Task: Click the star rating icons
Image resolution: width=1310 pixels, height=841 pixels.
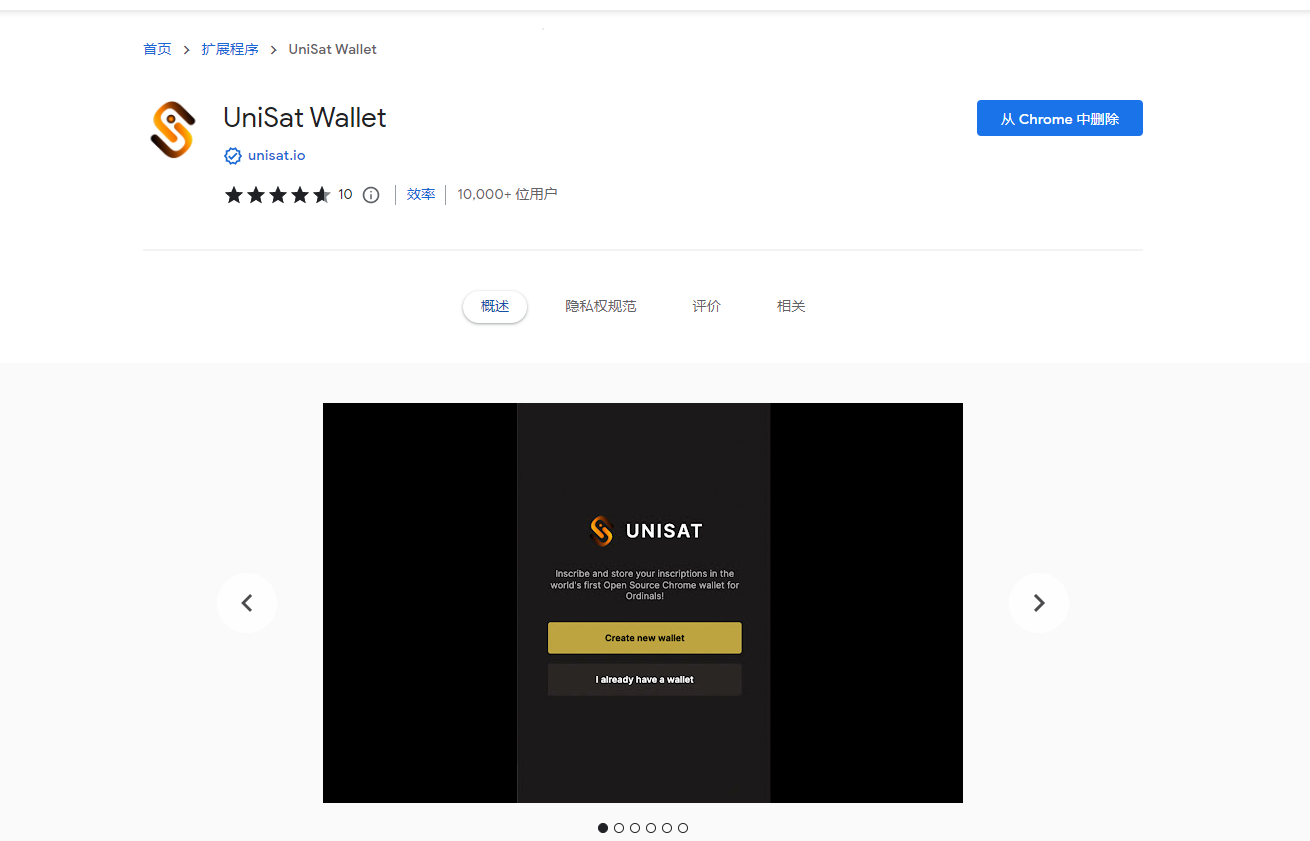Action: click(277, 195)
